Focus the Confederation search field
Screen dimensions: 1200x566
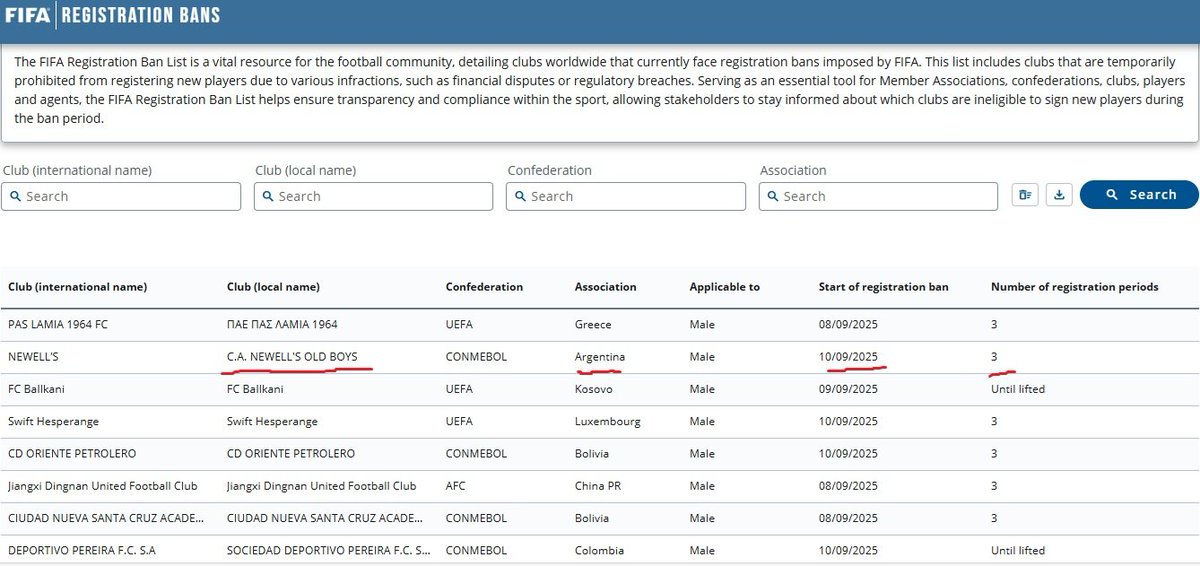pyautogui.click(x=626, y=196)
